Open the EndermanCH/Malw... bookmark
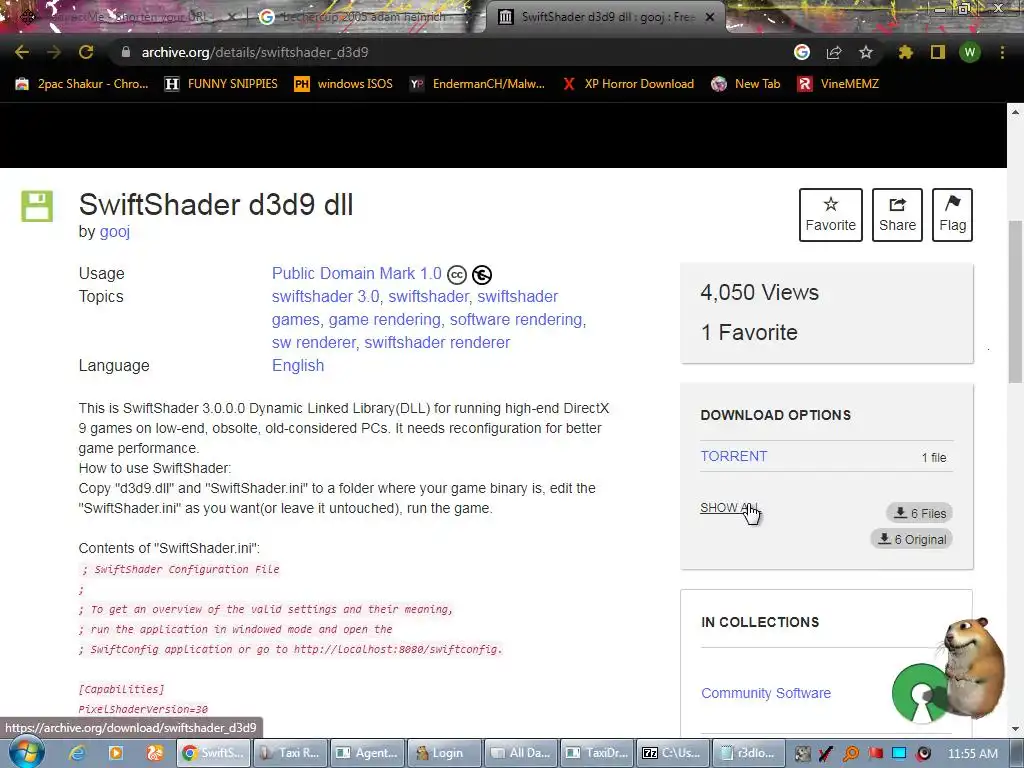Image resolution: width=1024 pixels, height=768 pixels. [477, 84]
